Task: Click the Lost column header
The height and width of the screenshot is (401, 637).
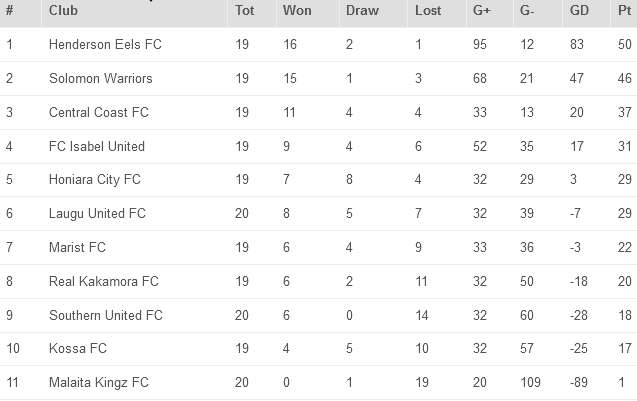Action: click(427, 12)
